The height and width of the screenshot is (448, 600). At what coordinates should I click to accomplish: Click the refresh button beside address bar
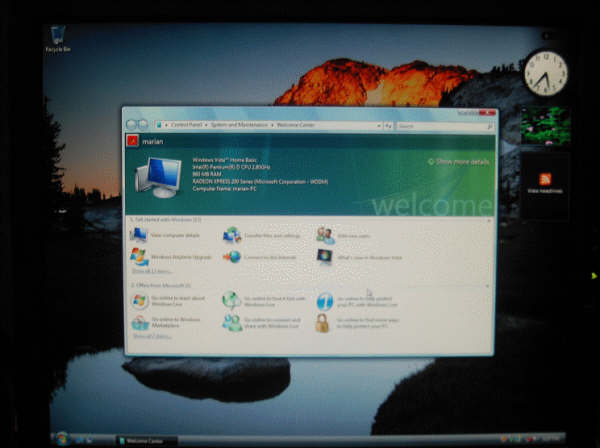click(388, 125)
